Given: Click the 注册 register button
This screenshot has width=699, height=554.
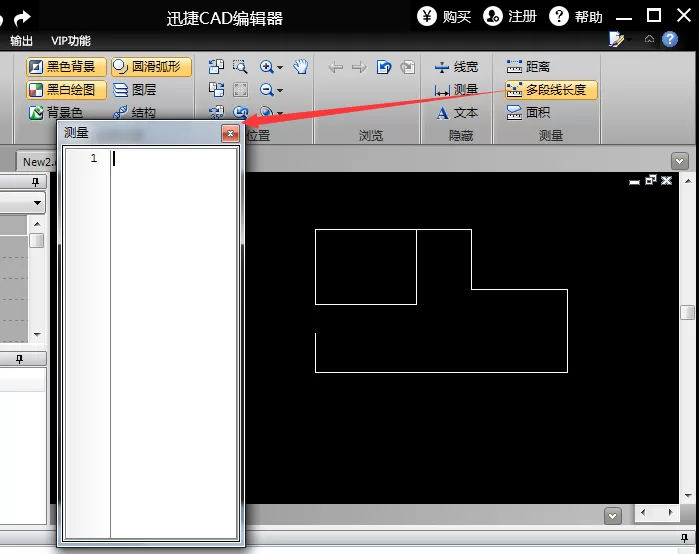Looking at the screenshot, I should click(510, 17).
